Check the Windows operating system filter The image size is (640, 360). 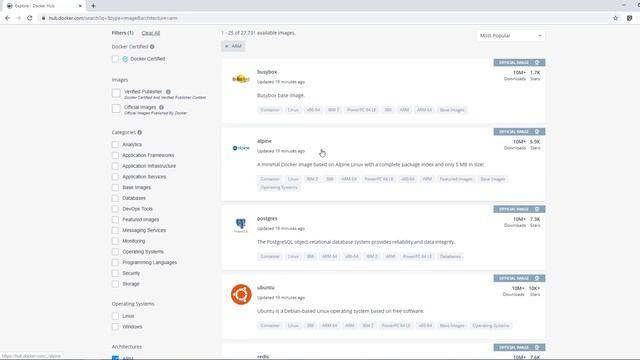click(116, 327)
